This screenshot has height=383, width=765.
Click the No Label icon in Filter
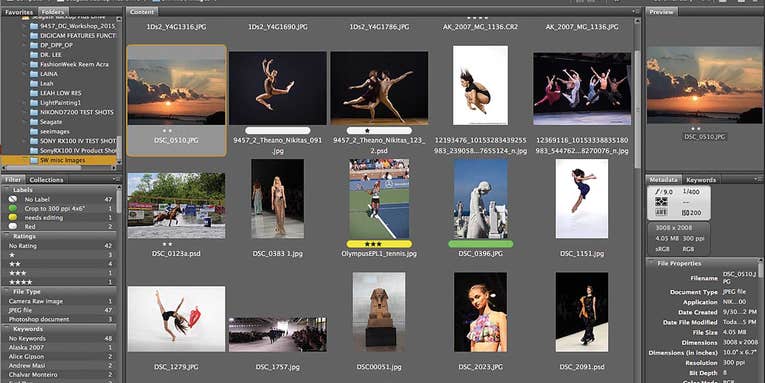click(x=13, y=199)
